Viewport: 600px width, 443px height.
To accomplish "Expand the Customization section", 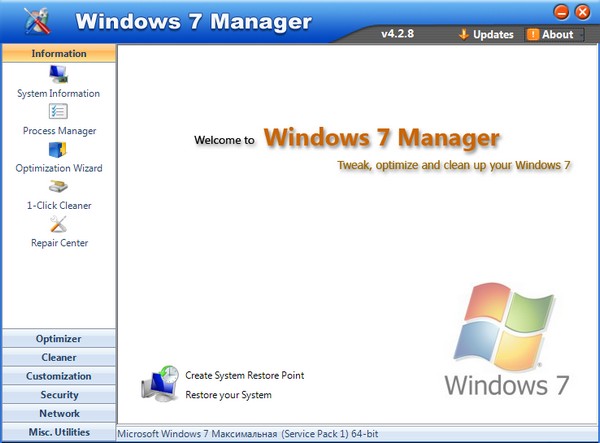I will click(x=58, y=377).
